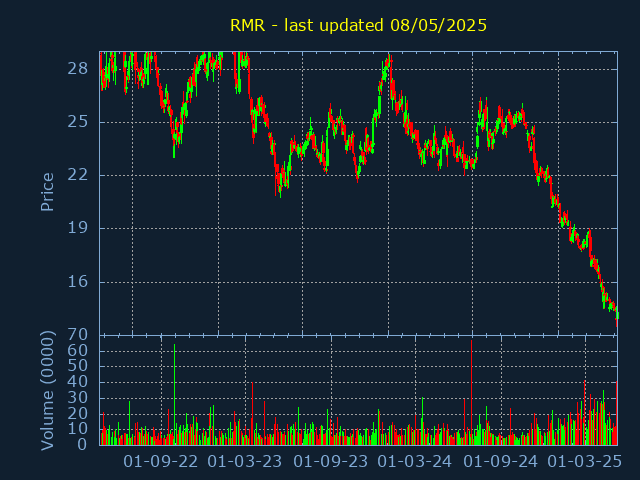Click volume axis value 0
The width and height of the screenshot is (640, 480).
coord(82,444)
